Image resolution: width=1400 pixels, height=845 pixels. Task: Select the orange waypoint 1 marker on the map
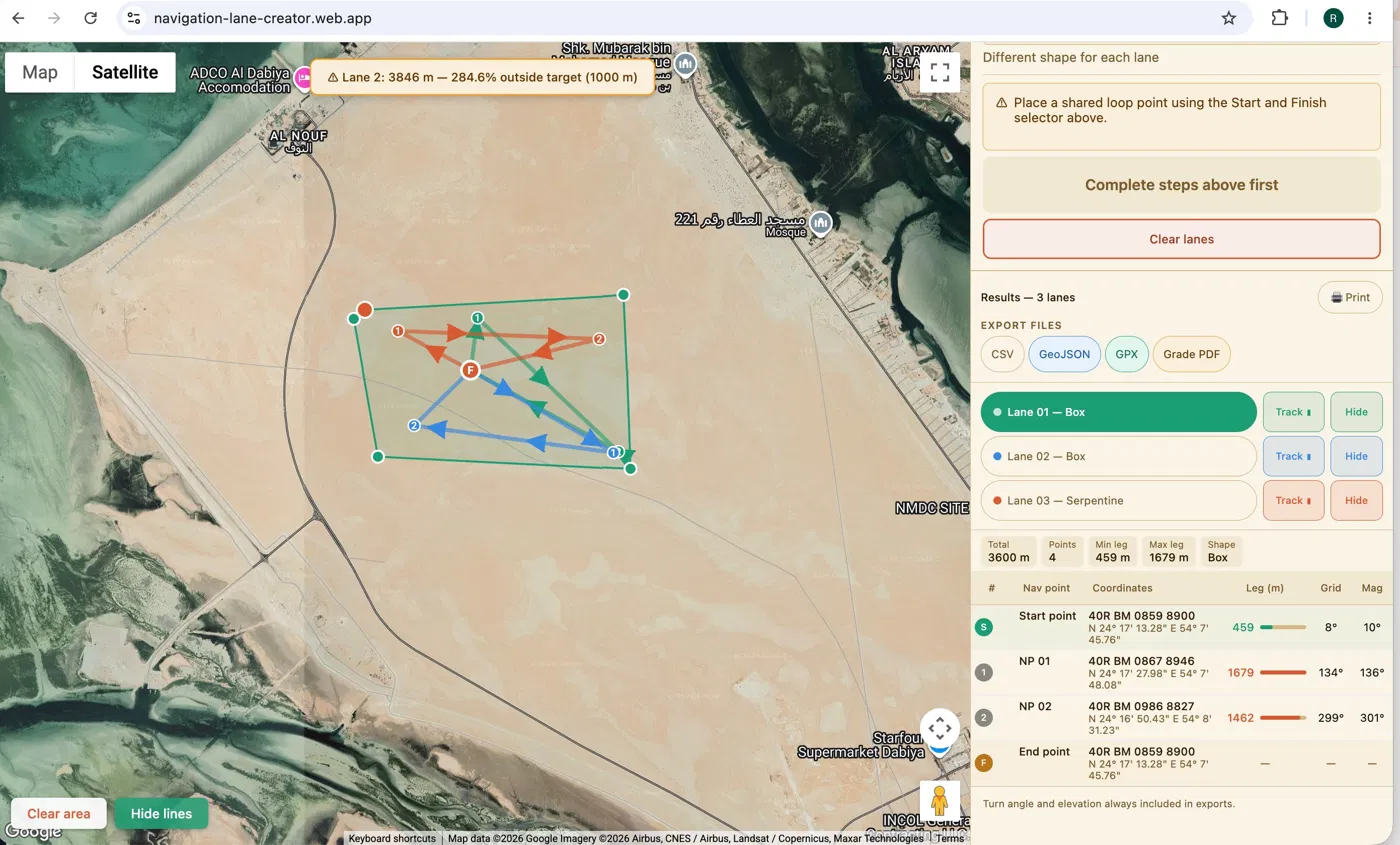tap(398, 330)
